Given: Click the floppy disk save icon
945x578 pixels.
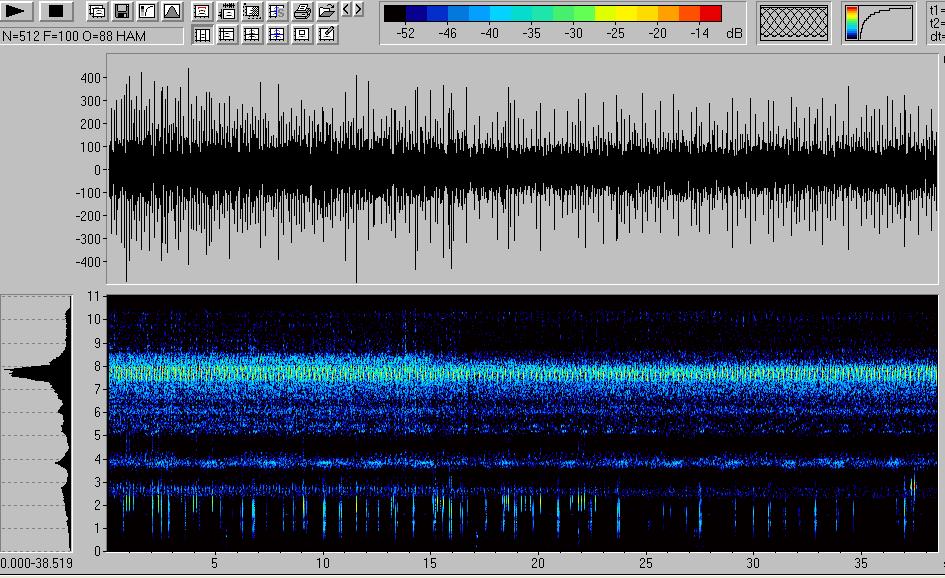Looking at the screenshot, I should point(122,12).
